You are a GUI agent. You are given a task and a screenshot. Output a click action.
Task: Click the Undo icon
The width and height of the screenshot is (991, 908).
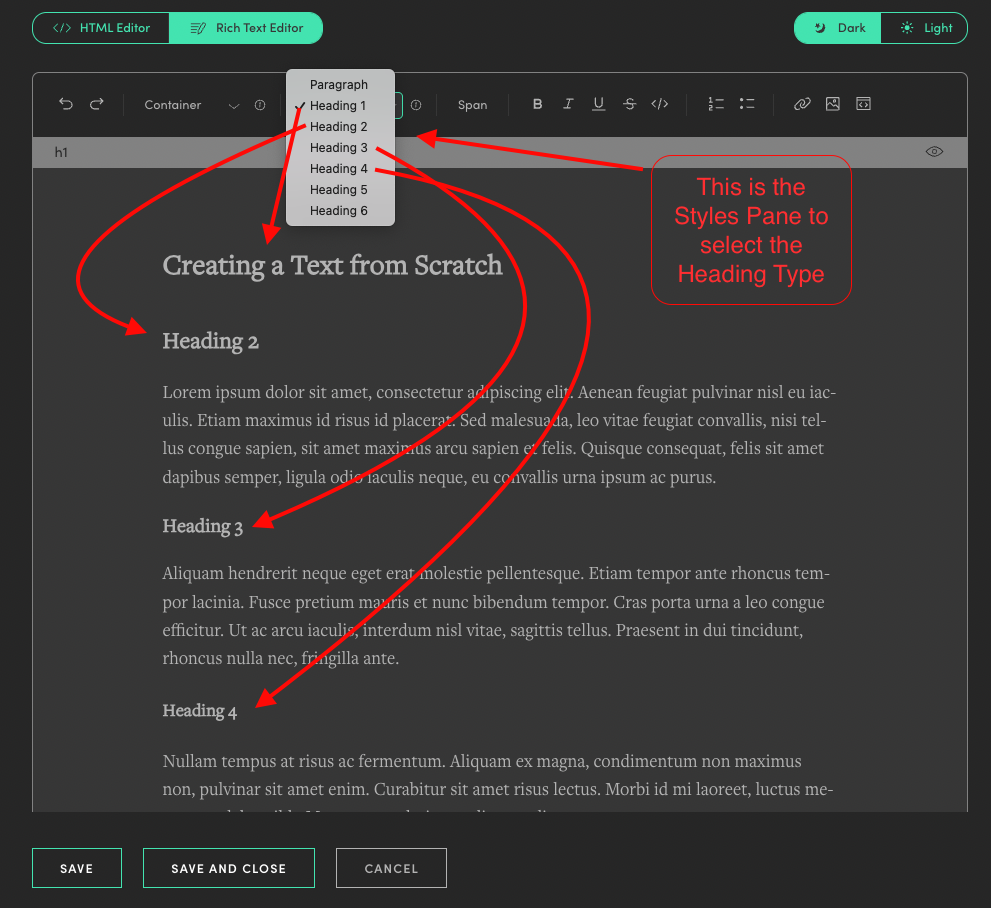65,103
